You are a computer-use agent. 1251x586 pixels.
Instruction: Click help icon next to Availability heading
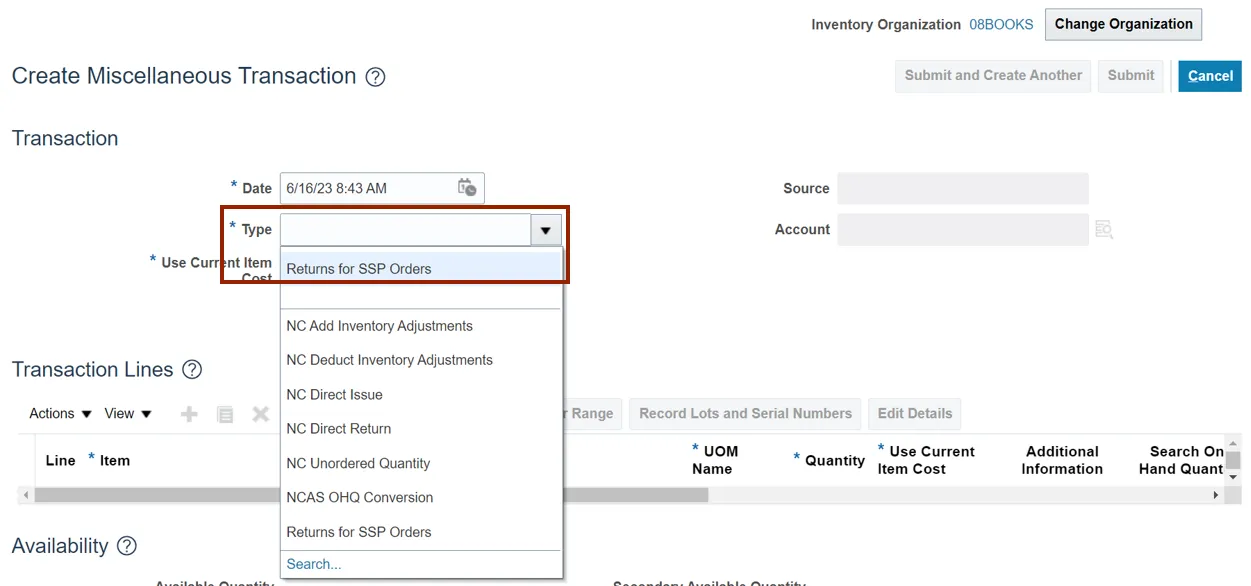(127, 546)
